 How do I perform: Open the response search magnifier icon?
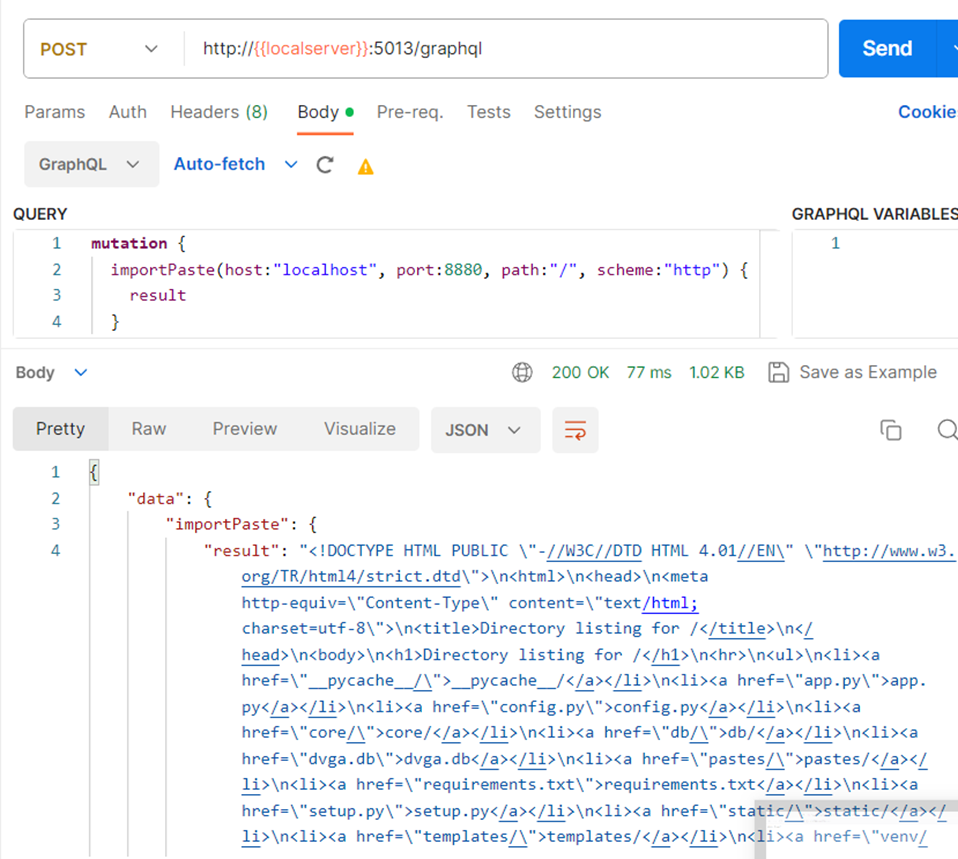[x=947, y=430]
